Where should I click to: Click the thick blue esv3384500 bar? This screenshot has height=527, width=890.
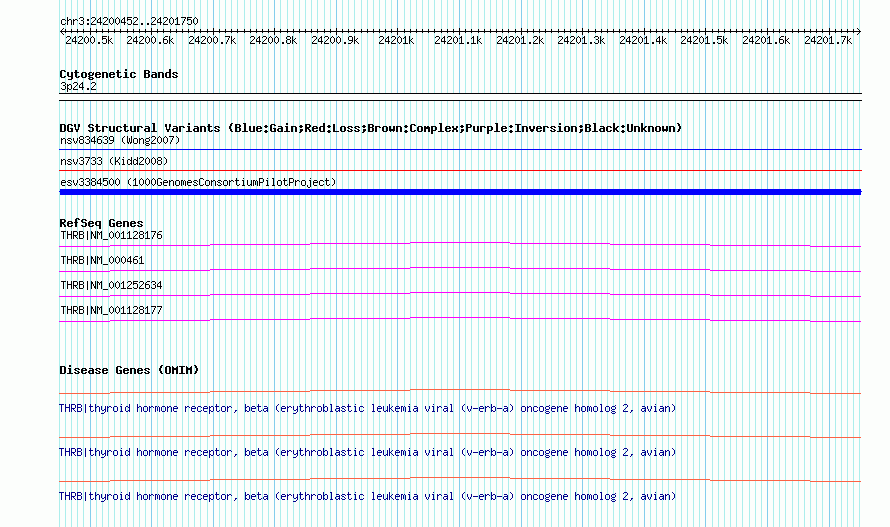[460, 192]
